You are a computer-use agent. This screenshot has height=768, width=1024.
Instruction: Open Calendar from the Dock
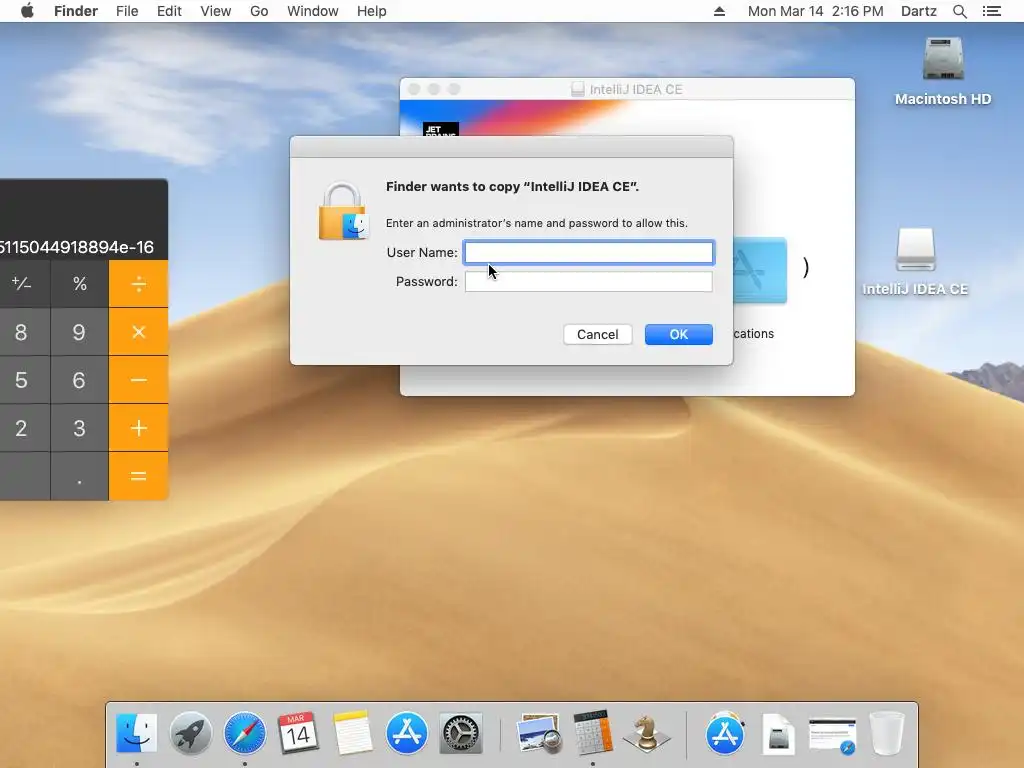(298, 733)
